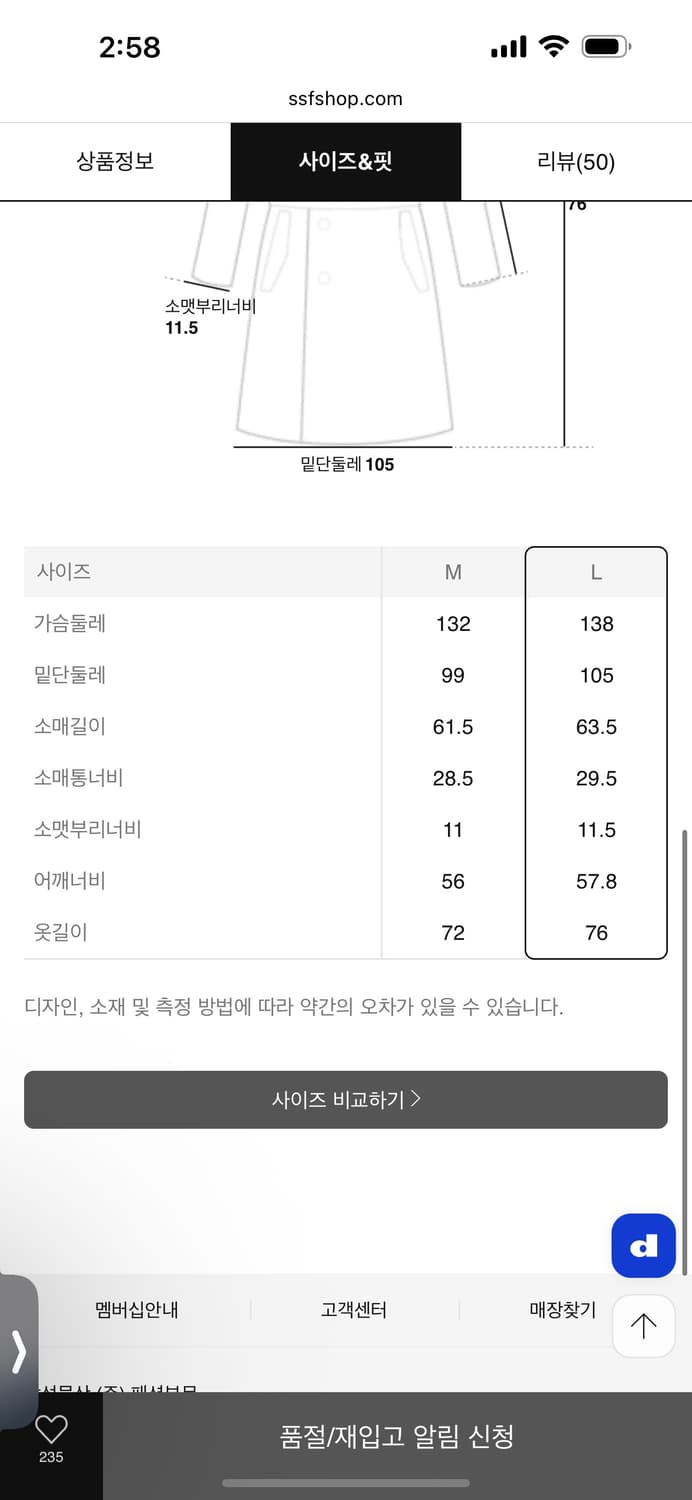Click the scroll-to-top arrow icon
The height and width of the screenshot is (1500, 692).
643,1325
